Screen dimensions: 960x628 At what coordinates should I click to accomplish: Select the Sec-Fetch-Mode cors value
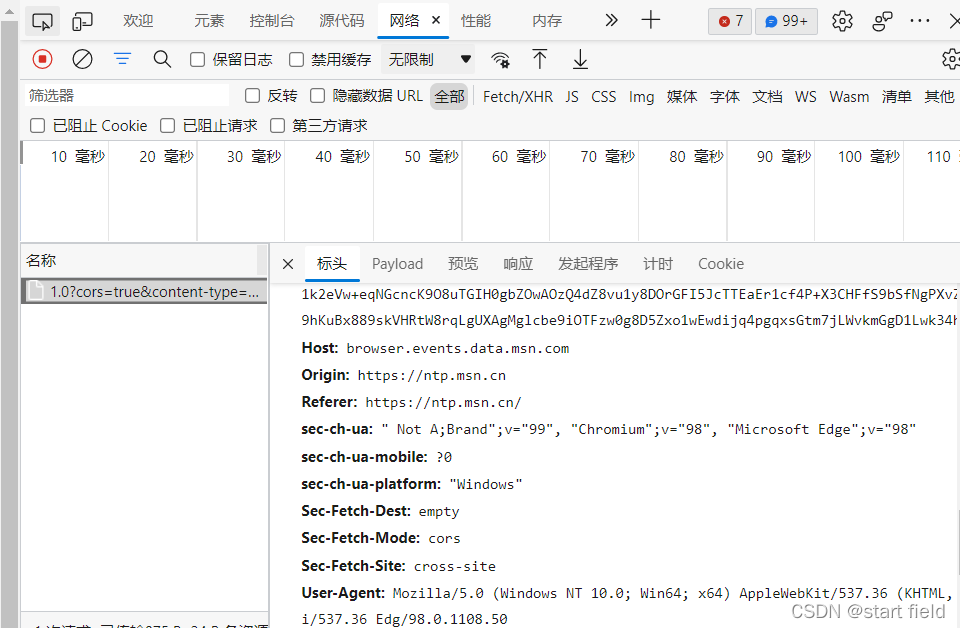(444, 538)
